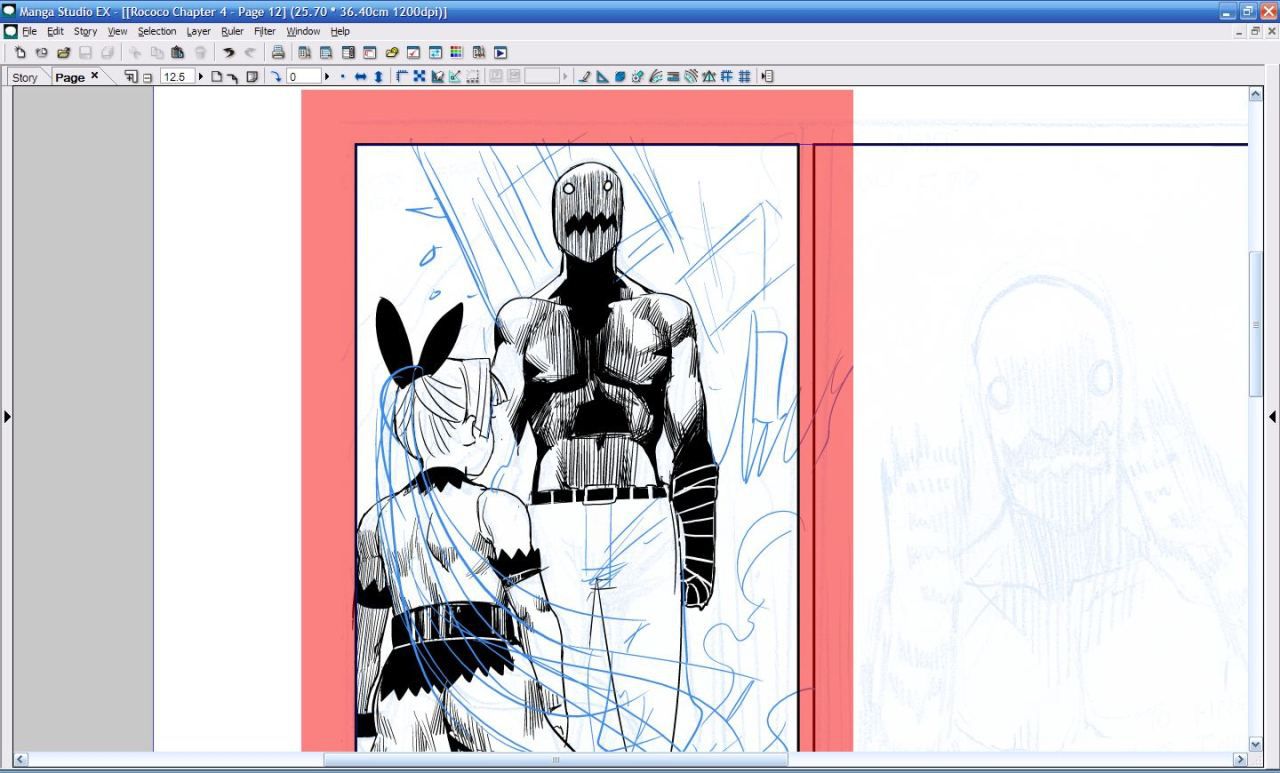Toggle the curved speed lines snap icon
The image size is (1280, 773).
656,77
